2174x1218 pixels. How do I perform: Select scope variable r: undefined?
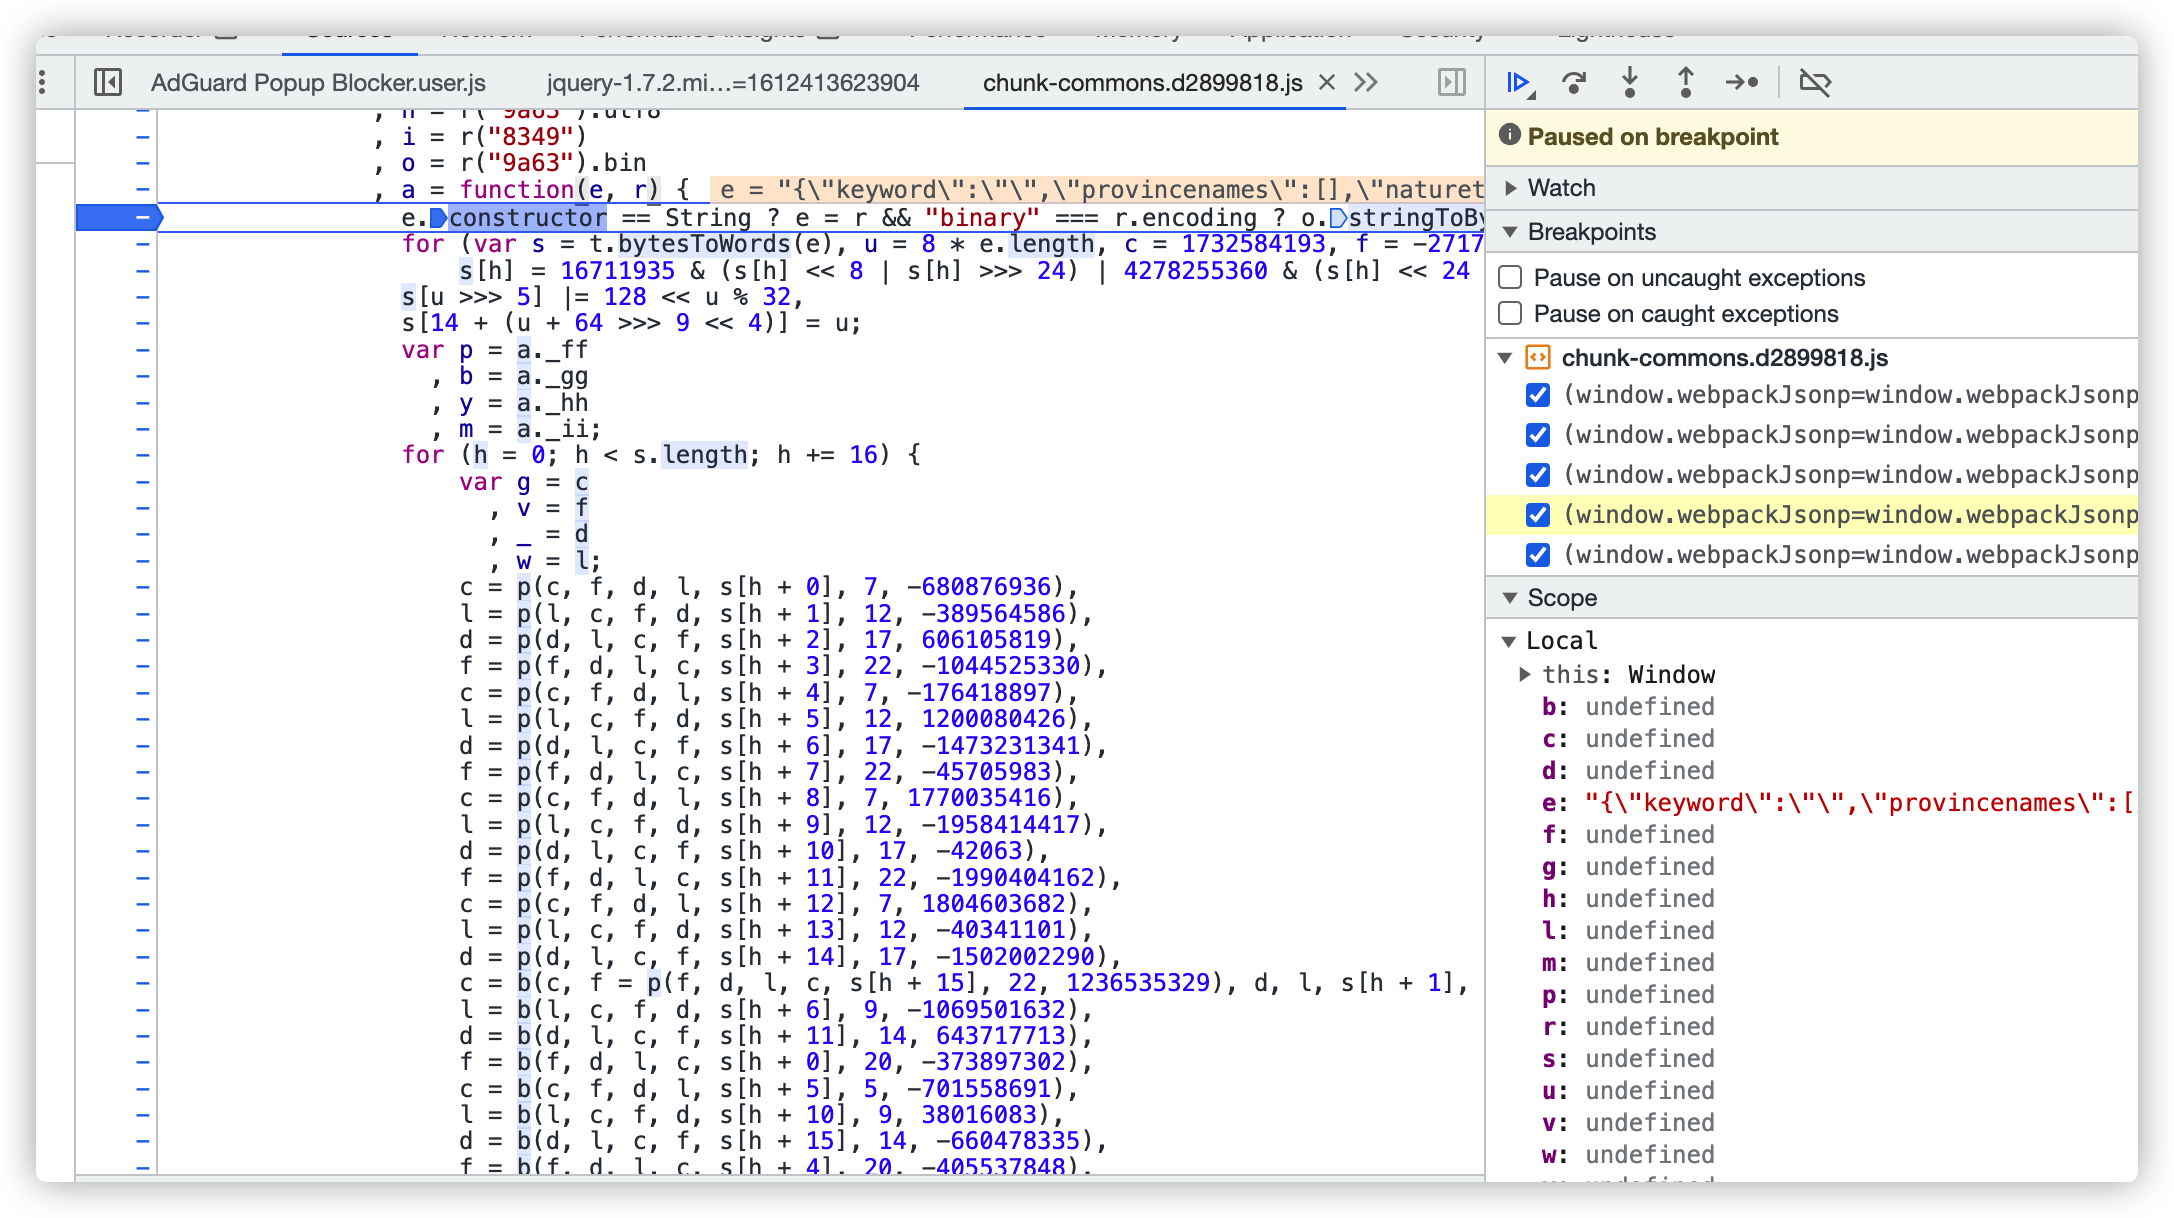pos(1628,1027)
